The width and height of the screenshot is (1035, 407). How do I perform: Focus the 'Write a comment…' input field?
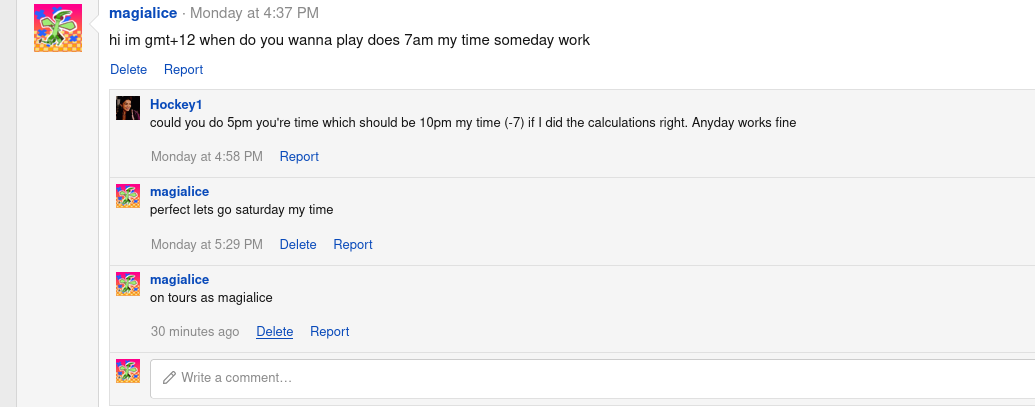pos(592,379)
